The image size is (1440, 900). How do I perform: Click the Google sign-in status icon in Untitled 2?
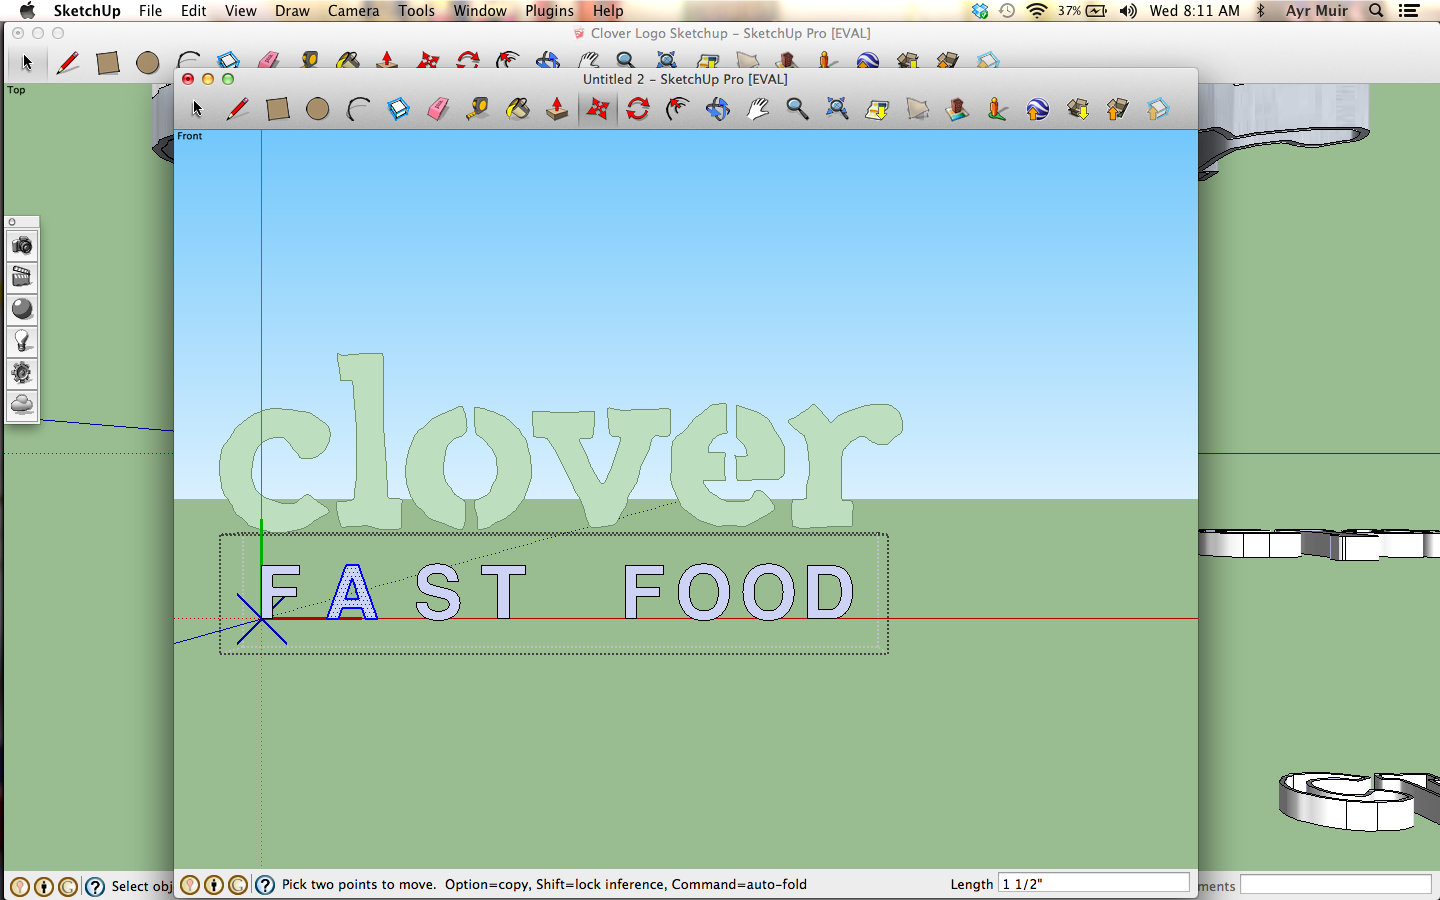point(238,885)
